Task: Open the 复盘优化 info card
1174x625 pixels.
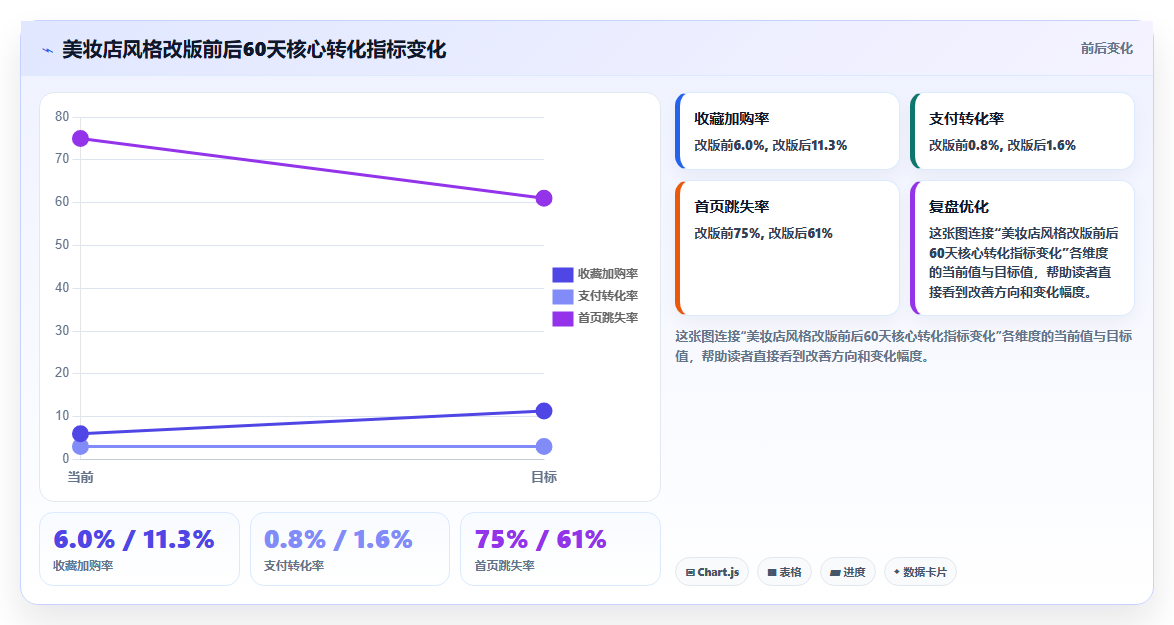Action: click(1022, 248)
